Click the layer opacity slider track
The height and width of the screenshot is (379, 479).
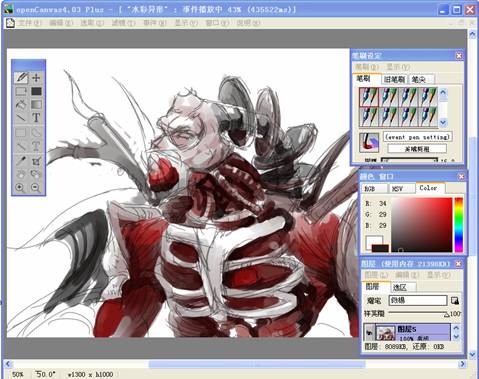419,313
